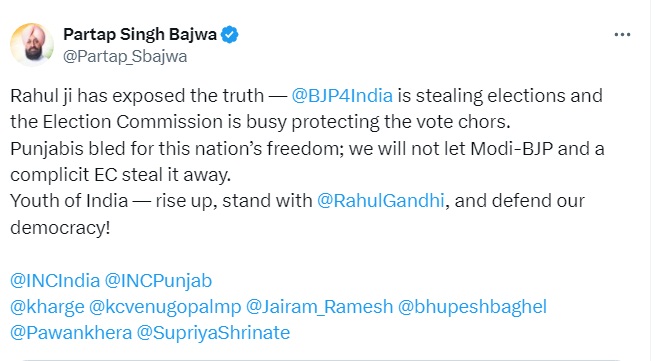
Task: Open the @Partap_Sbajwa handle
Action: point(125,56)
